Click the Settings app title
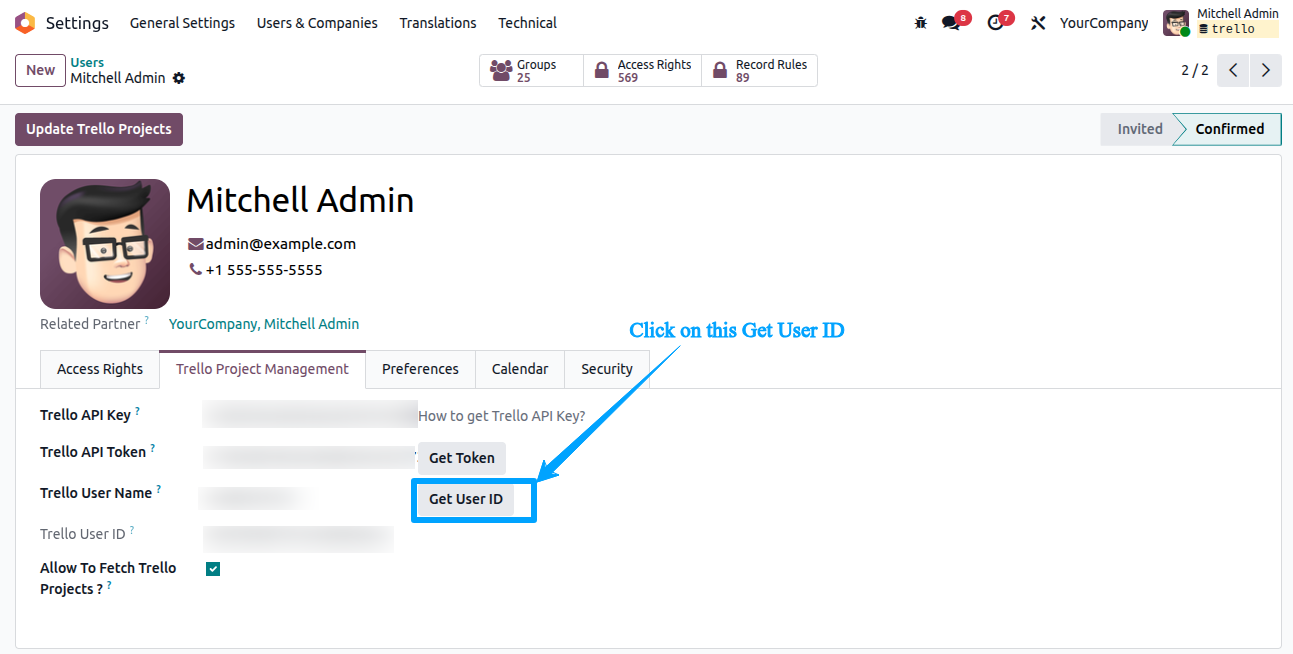1293x654 pixels. [77, 22]
